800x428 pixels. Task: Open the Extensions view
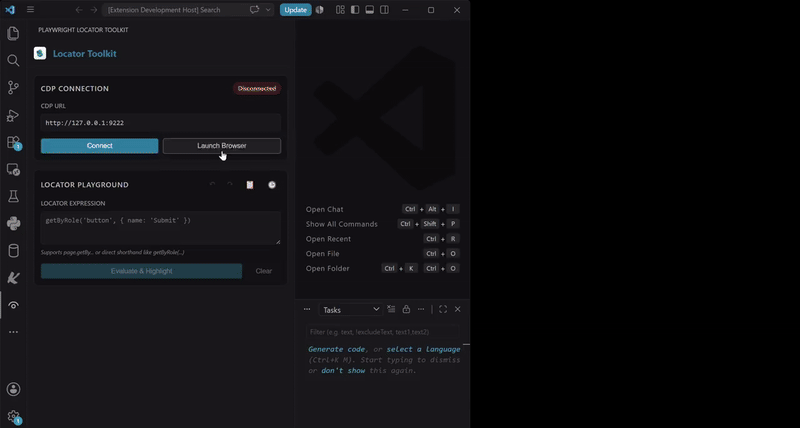[13, 142]
